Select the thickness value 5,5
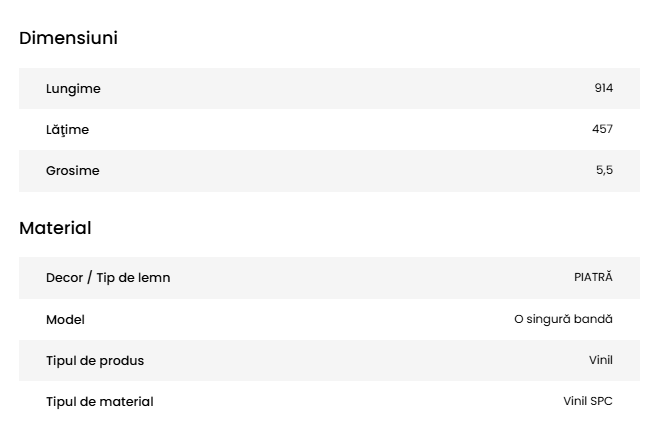 click(x=604, y=171)
